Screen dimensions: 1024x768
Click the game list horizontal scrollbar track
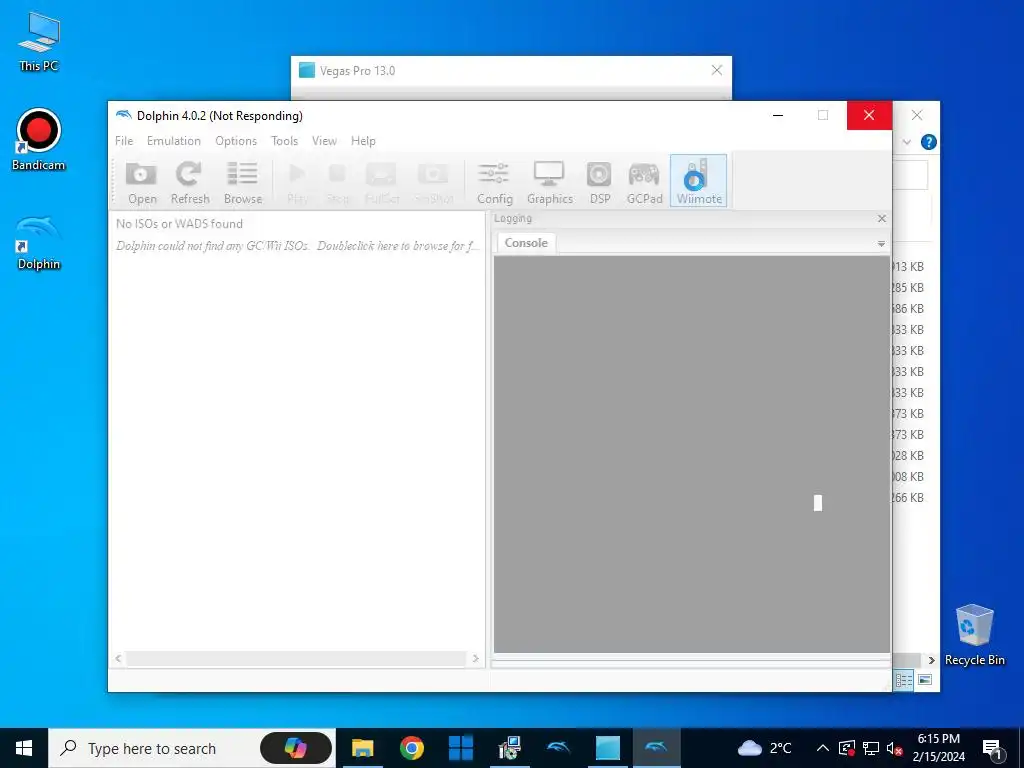click(296, 658)
